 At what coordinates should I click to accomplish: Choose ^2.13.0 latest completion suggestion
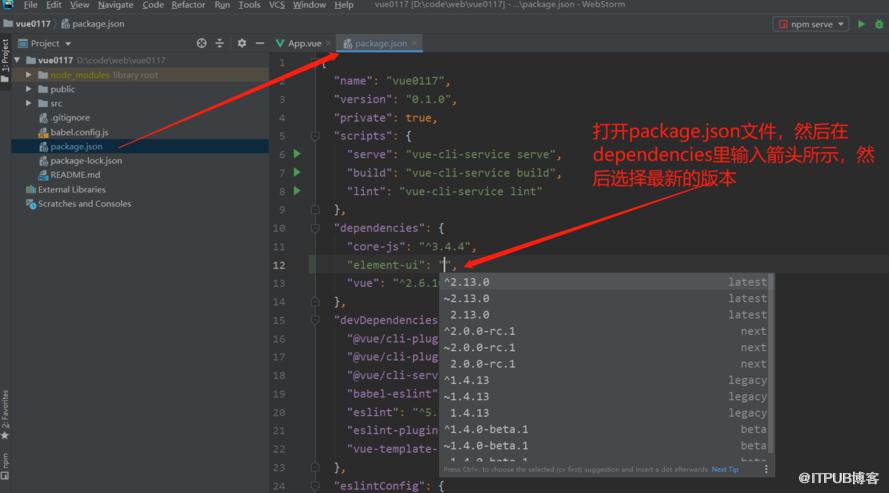604,282
